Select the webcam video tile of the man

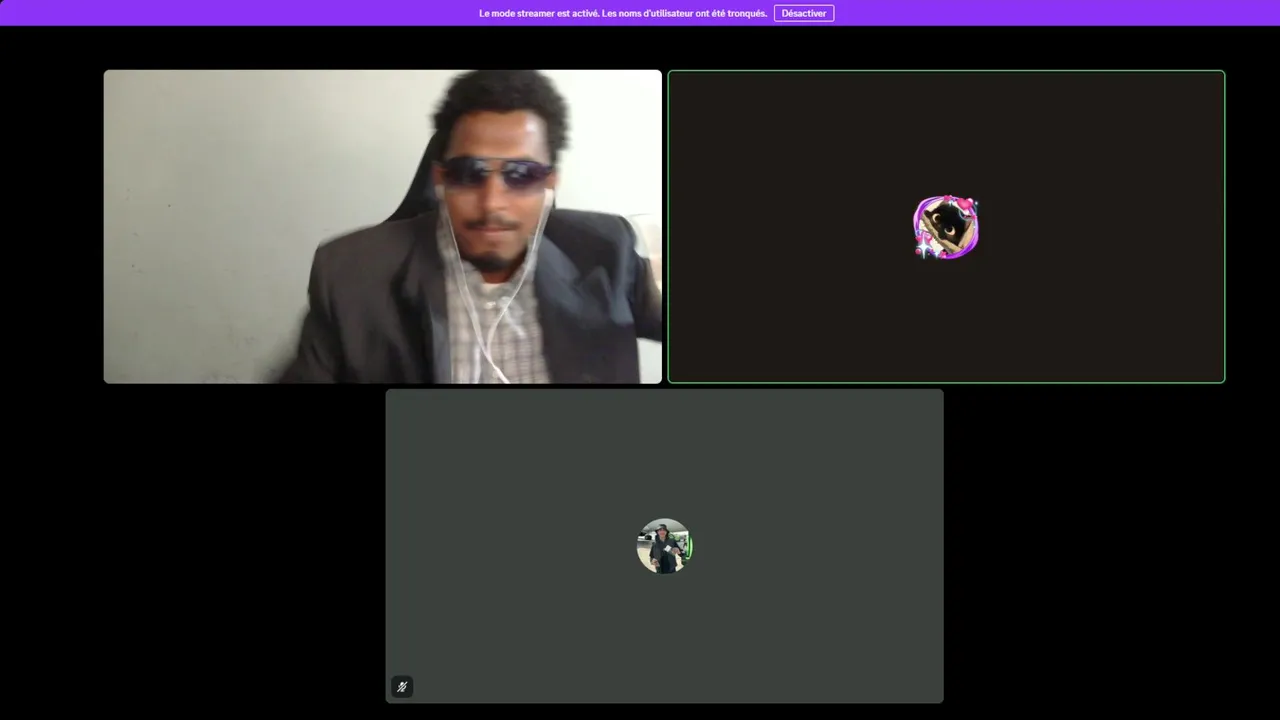(x=382, y=226)
